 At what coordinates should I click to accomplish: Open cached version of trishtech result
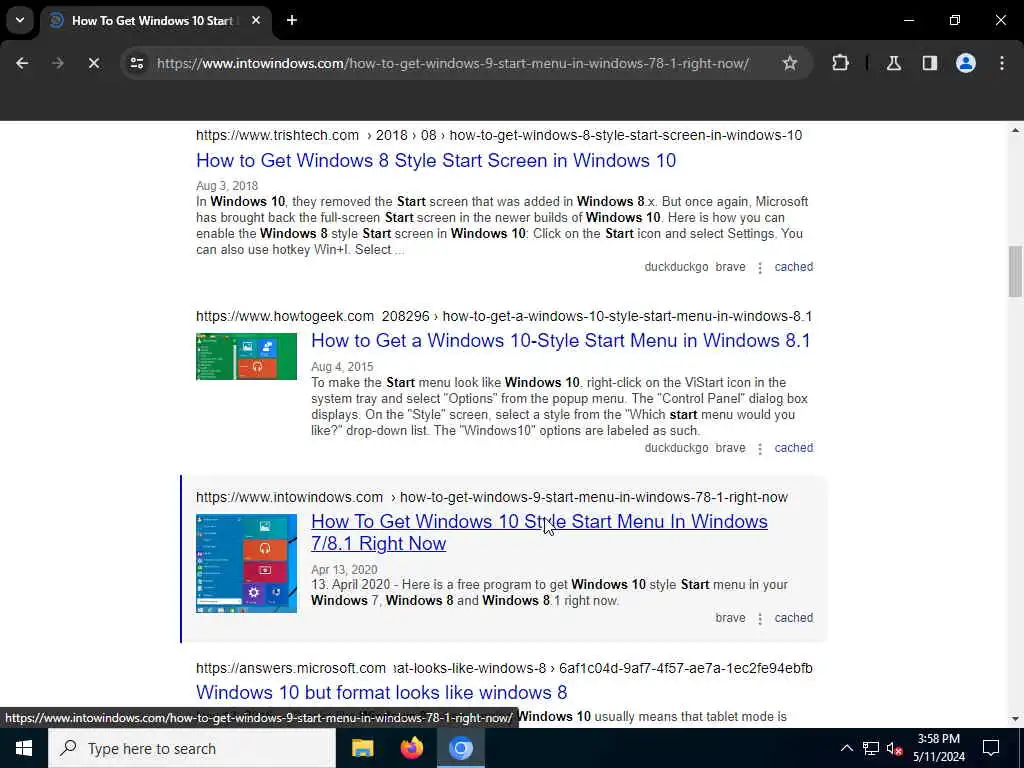coord(793,266)
